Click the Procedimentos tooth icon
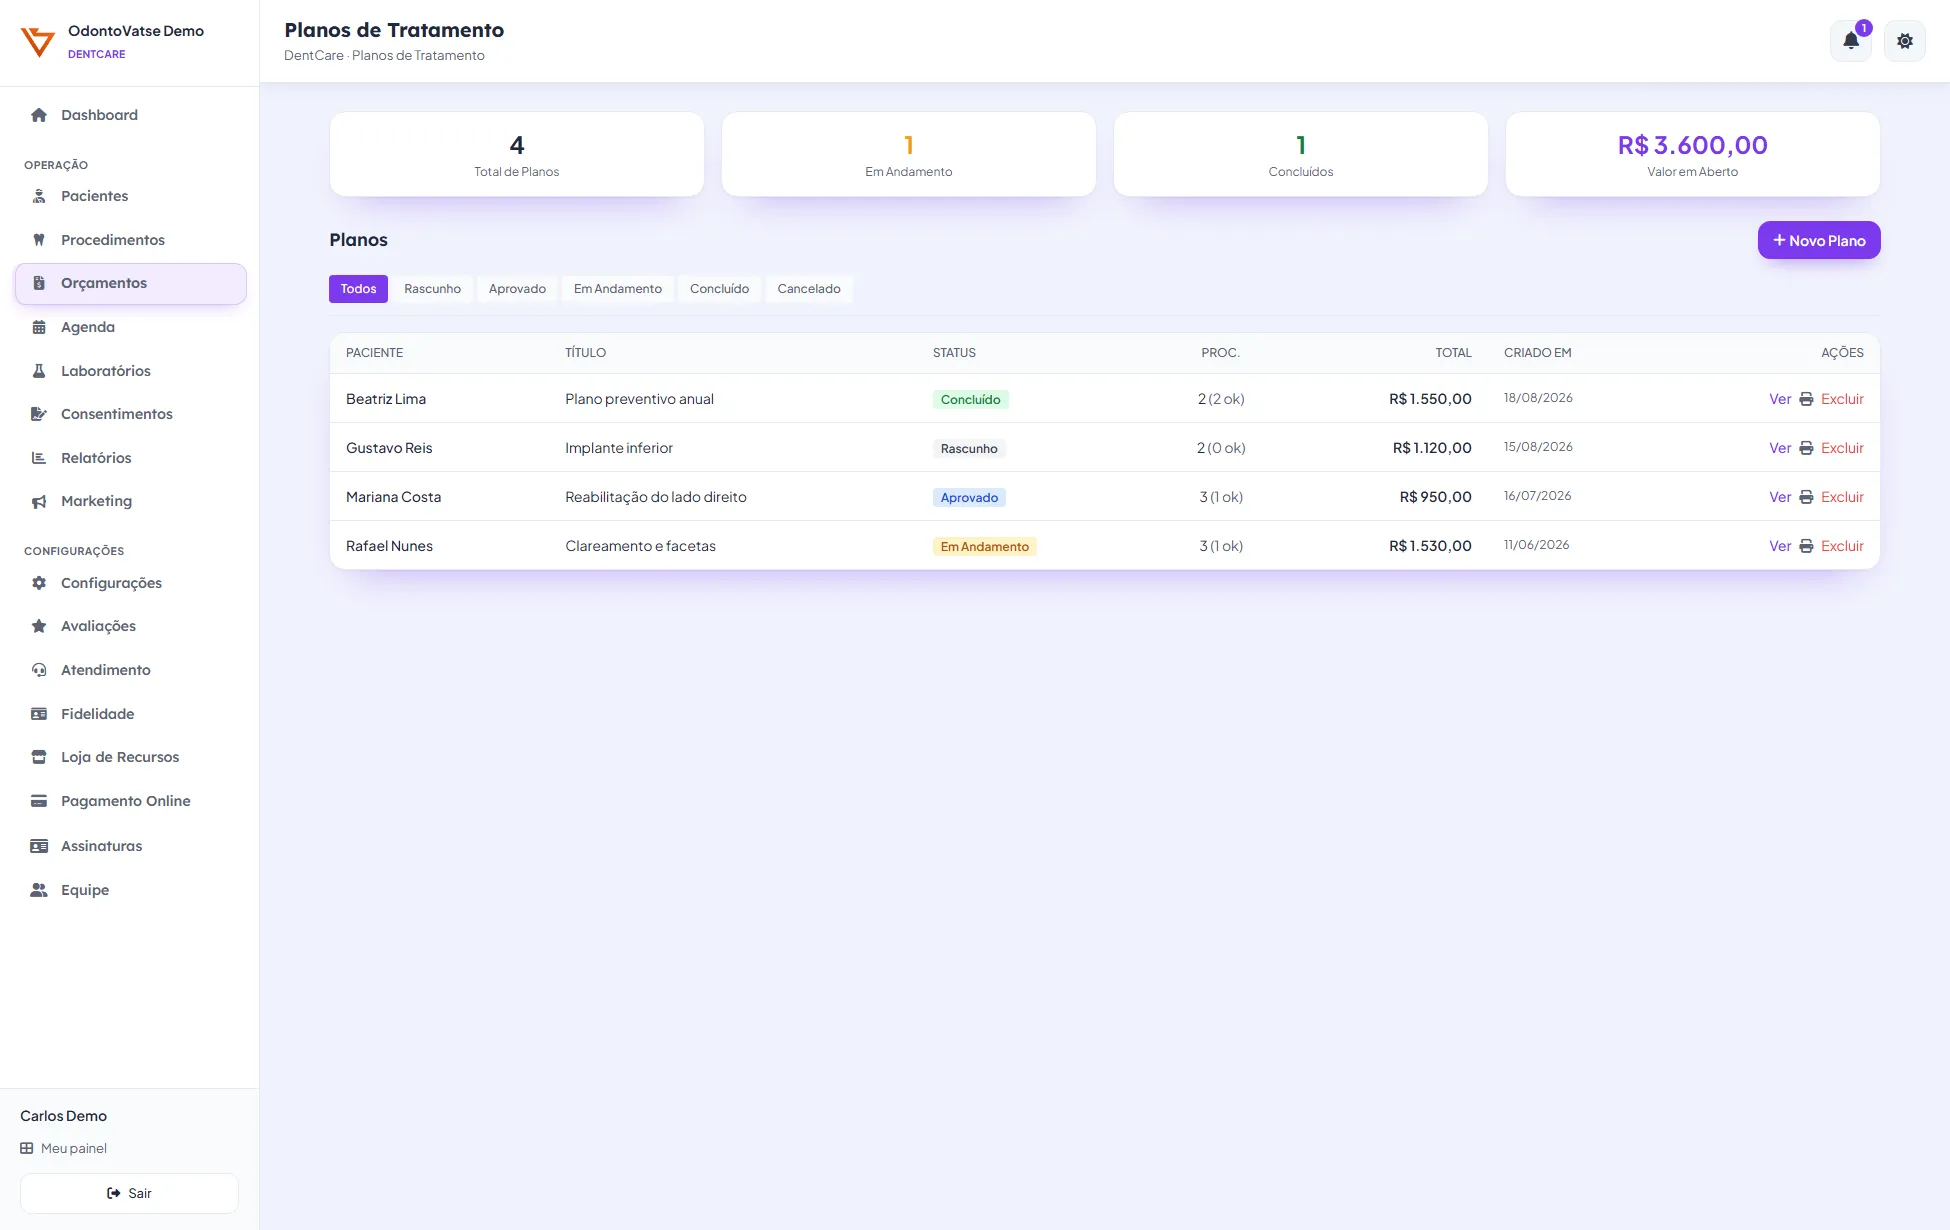 click(x=39, y=240)
